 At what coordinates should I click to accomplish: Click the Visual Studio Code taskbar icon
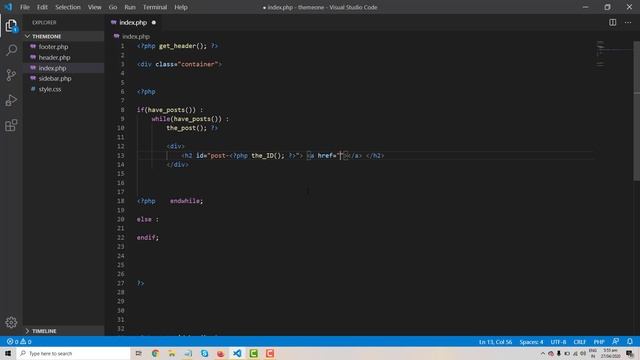coord(237,353)
